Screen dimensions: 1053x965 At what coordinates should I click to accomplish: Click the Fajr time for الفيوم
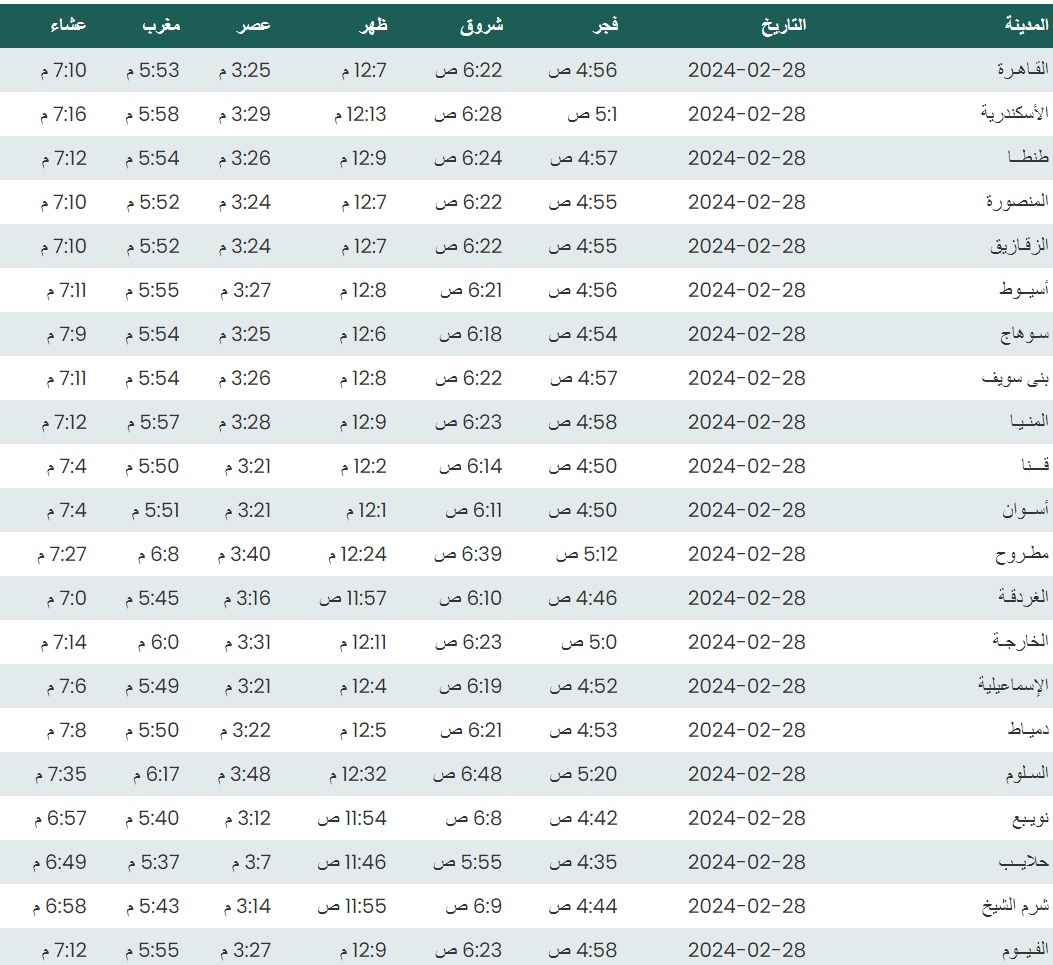[x=583, y=950]
